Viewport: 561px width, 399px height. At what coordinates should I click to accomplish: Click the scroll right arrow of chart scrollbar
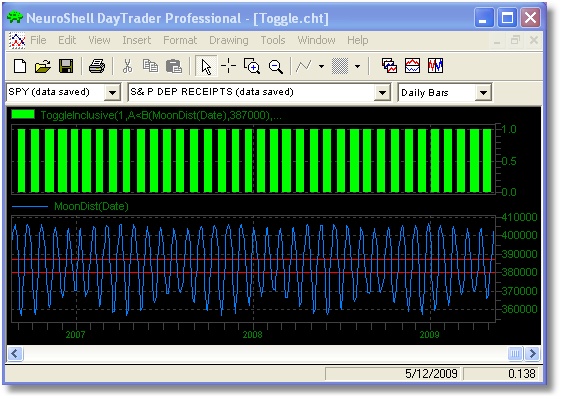pyautogui.click(x=532, y=354)
